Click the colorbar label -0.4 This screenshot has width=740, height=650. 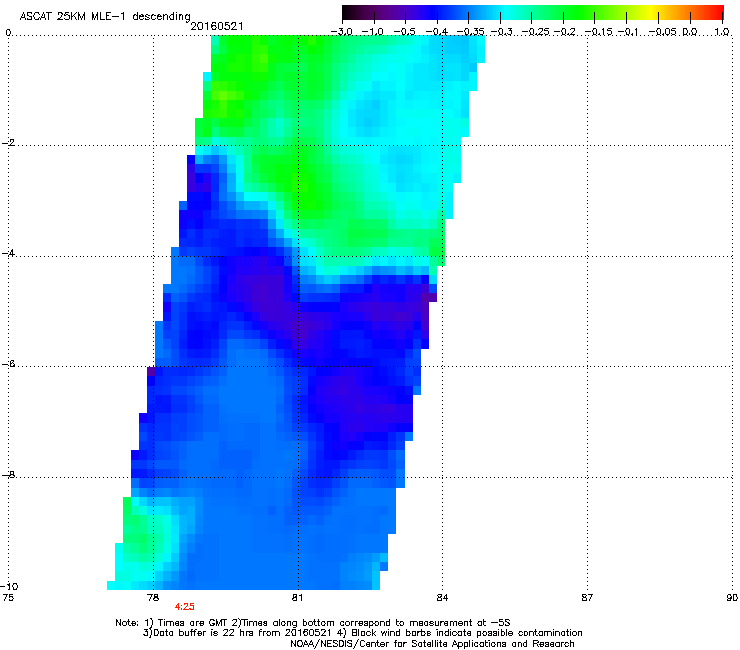point(437,32)
